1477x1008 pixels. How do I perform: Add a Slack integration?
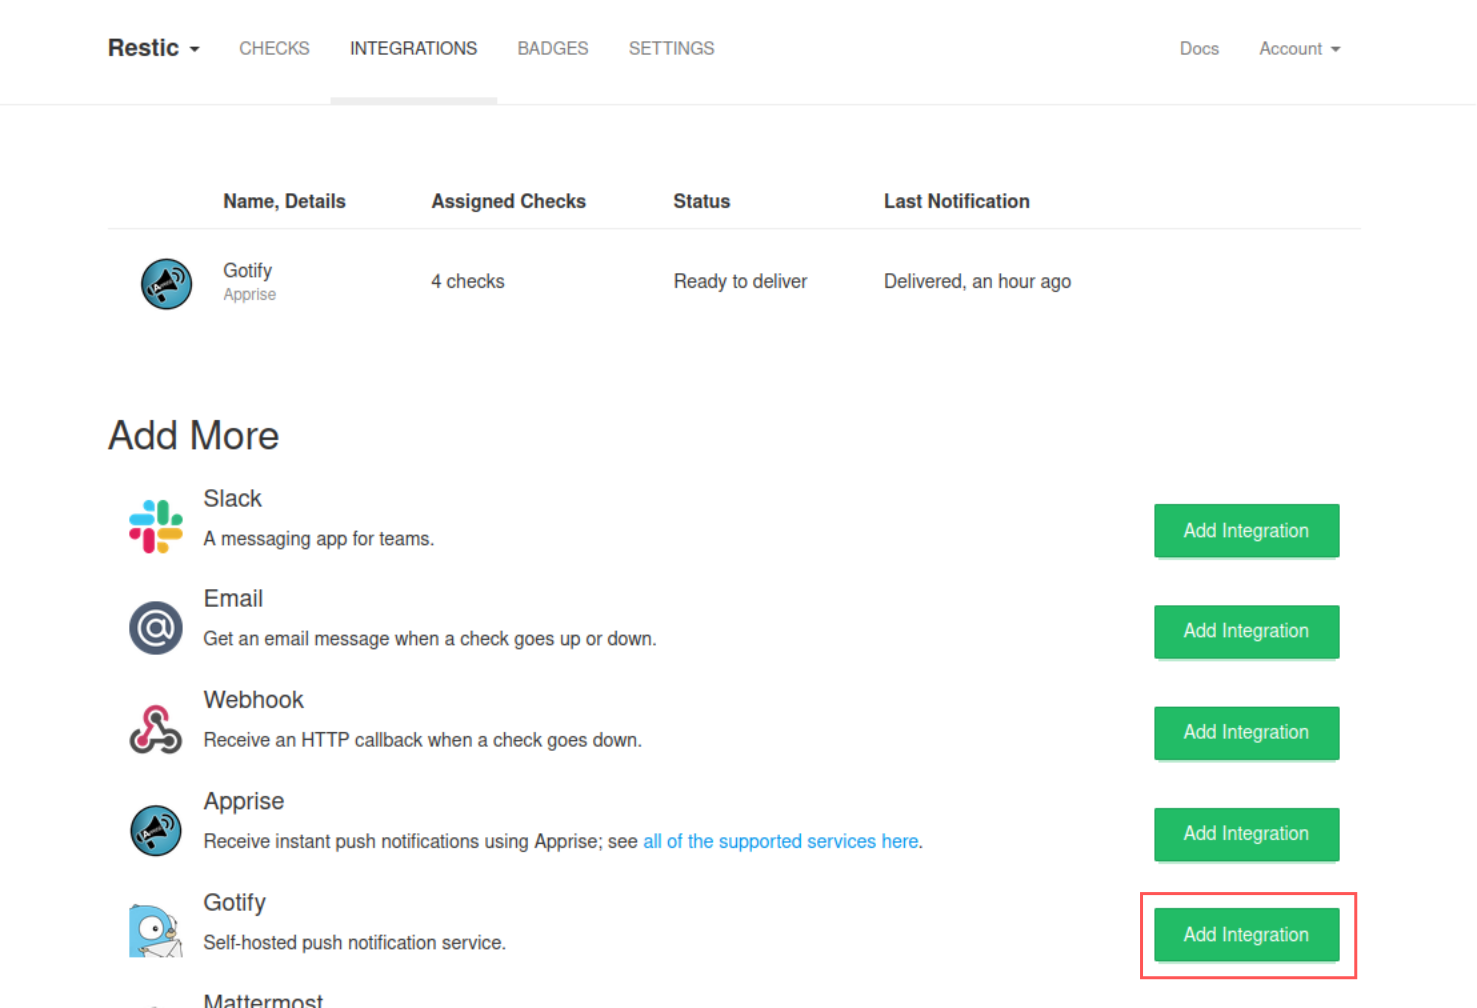click(1246, 531)
